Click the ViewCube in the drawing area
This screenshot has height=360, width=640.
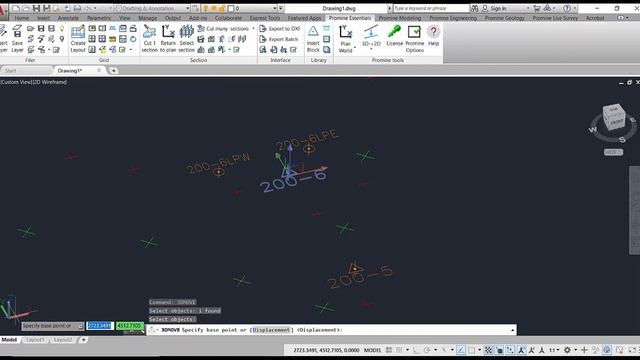coord(613,117)
